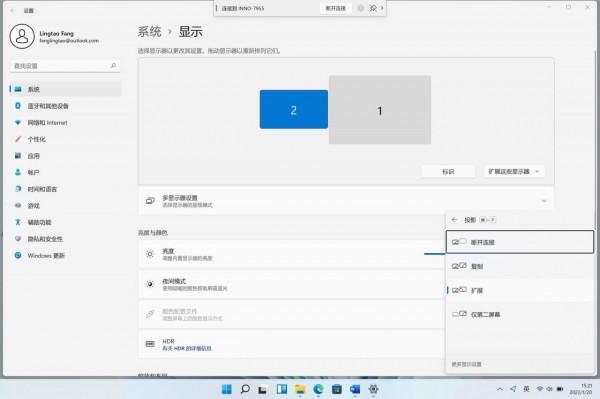Click the 颜色配置文件 color profile row
This screenshot has width=600, height=399.
tap(292, 314)
